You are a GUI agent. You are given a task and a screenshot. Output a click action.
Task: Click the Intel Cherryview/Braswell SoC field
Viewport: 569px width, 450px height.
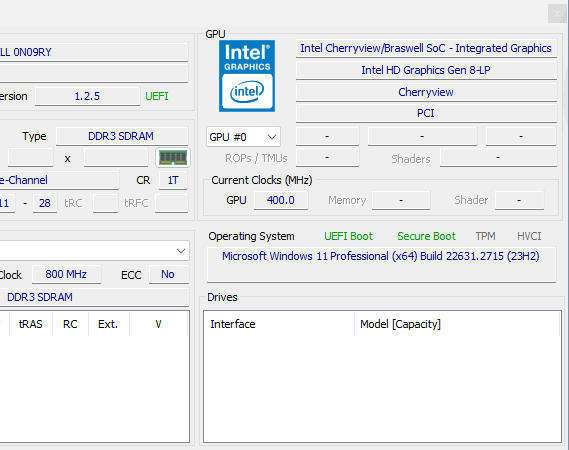[426, 48]
